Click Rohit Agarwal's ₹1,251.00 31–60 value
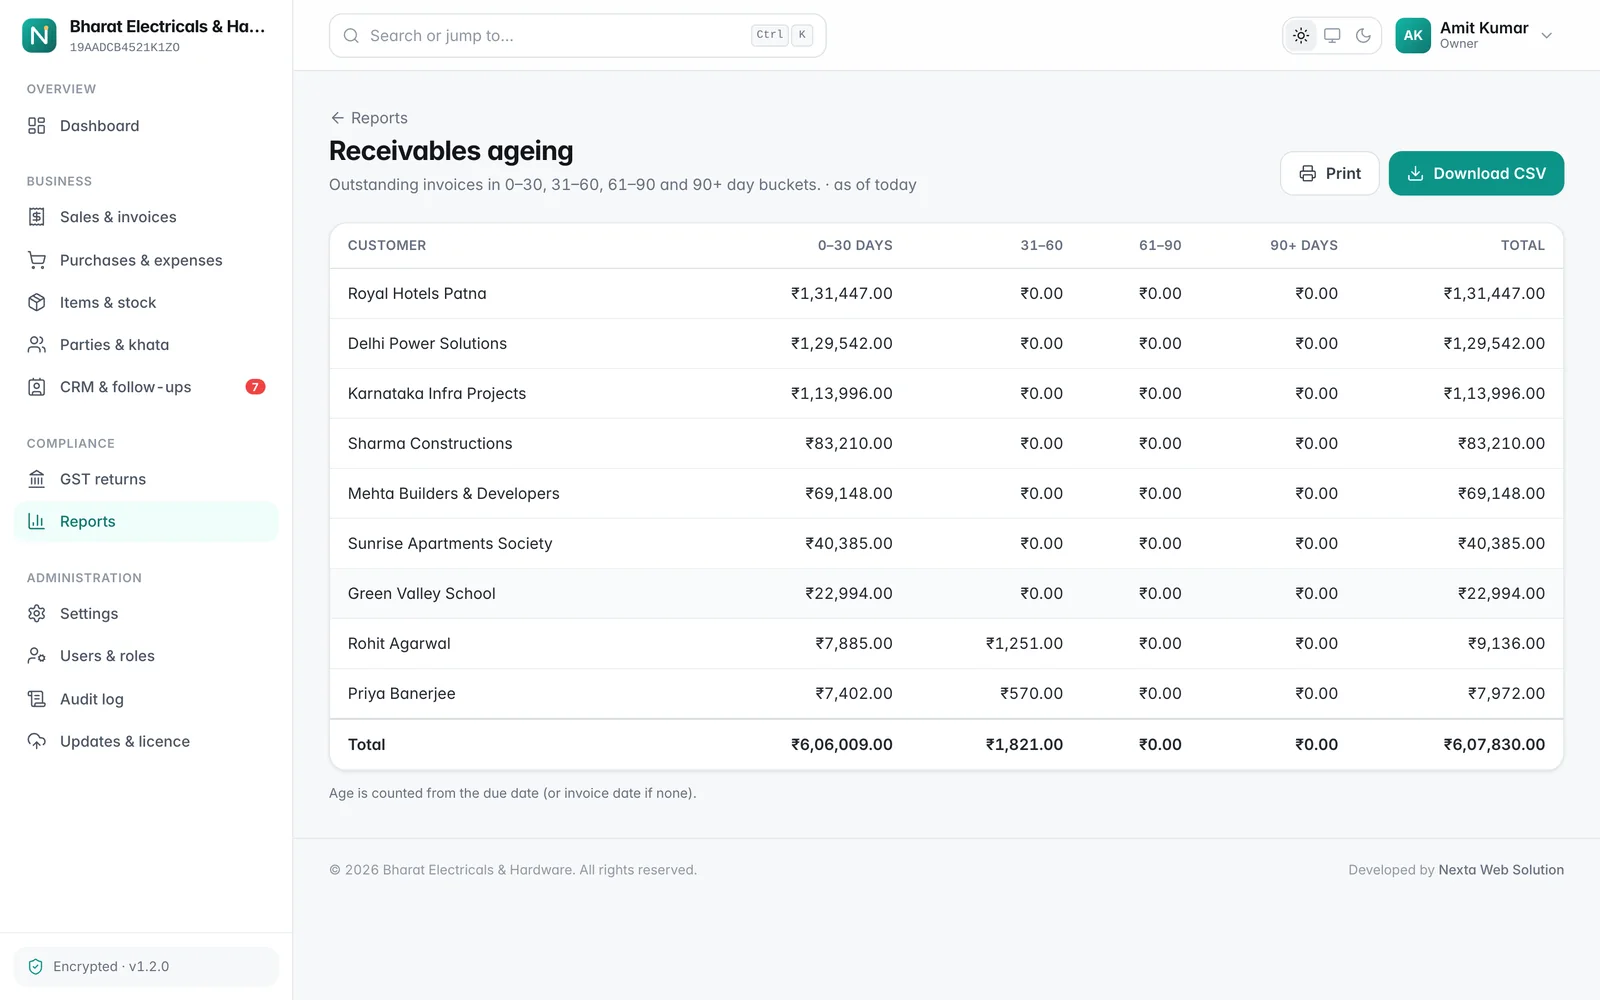The height and width of the screenshot is (1000, 1600). 1024,643
